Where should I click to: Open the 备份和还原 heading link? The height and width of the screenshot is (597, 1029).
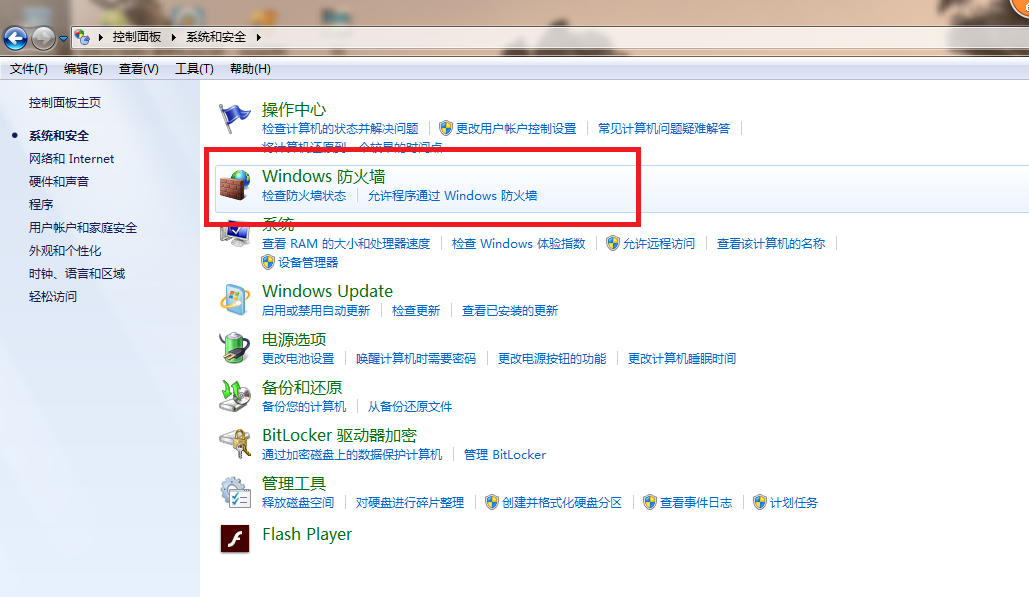(x=302, y=387)
